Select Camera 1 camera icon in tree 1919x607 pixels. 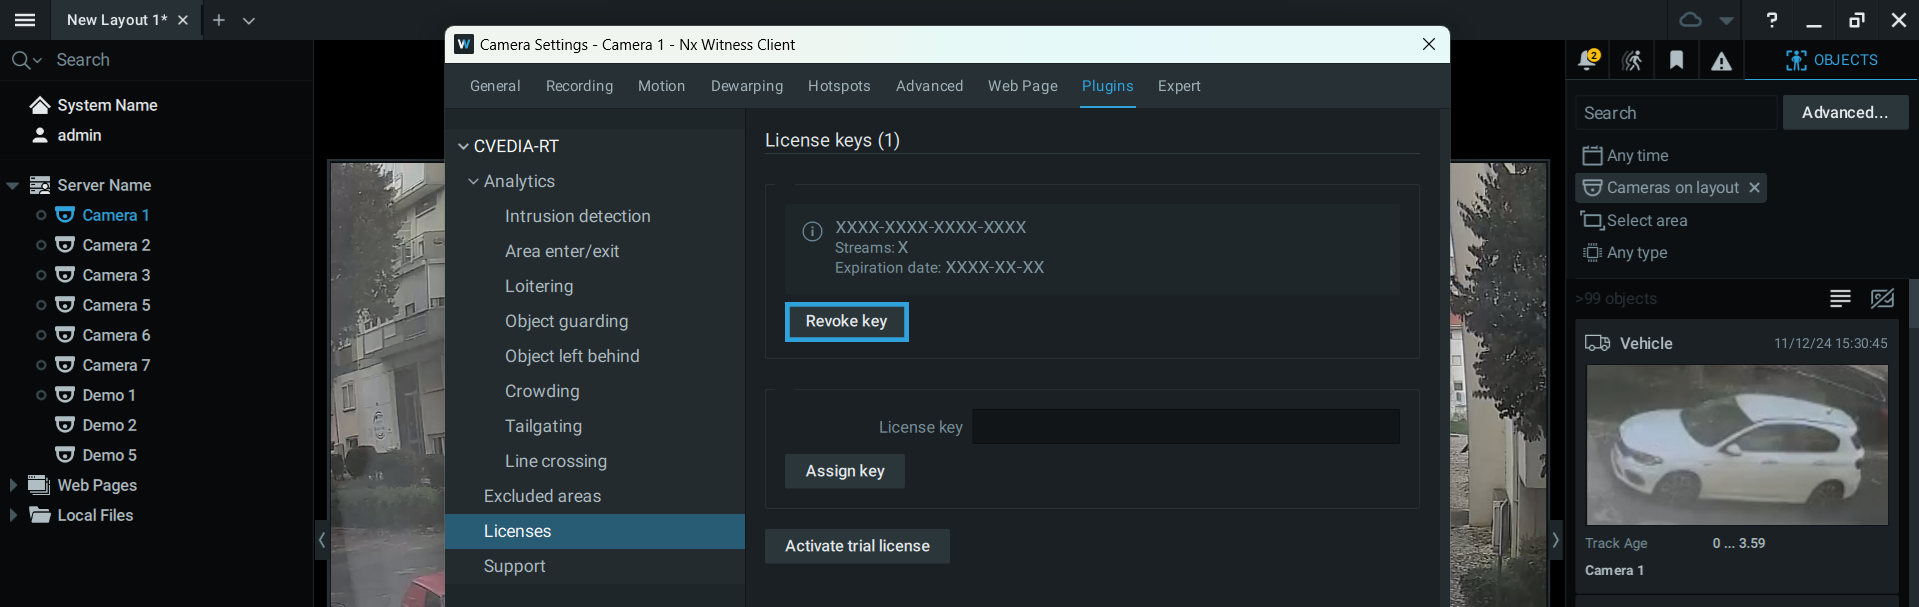click(65, 215)
